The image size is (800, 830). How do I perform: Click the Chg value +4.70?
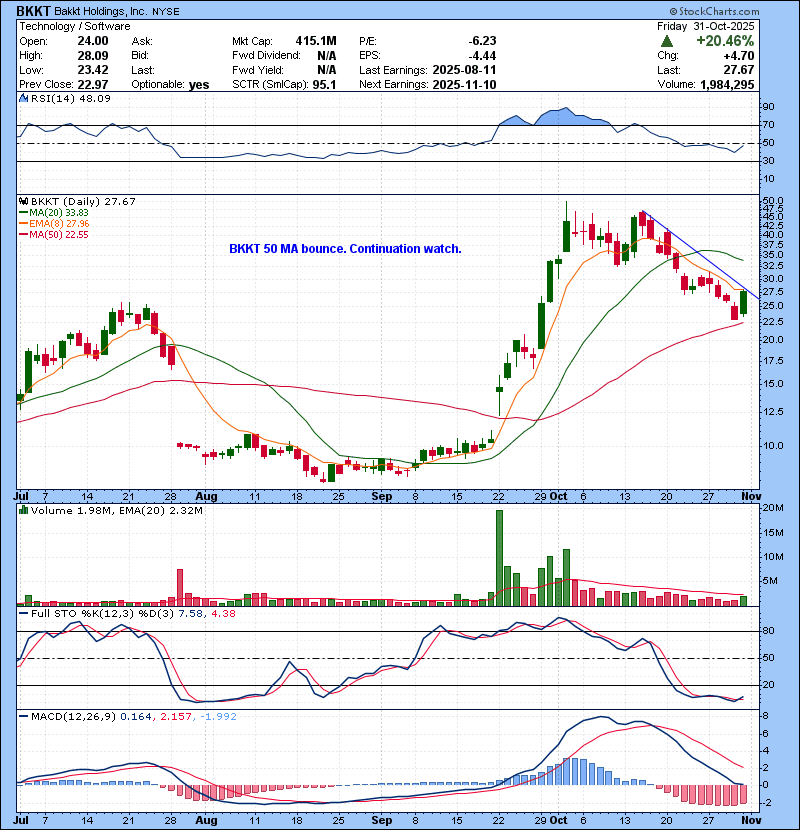coord(740,56)
